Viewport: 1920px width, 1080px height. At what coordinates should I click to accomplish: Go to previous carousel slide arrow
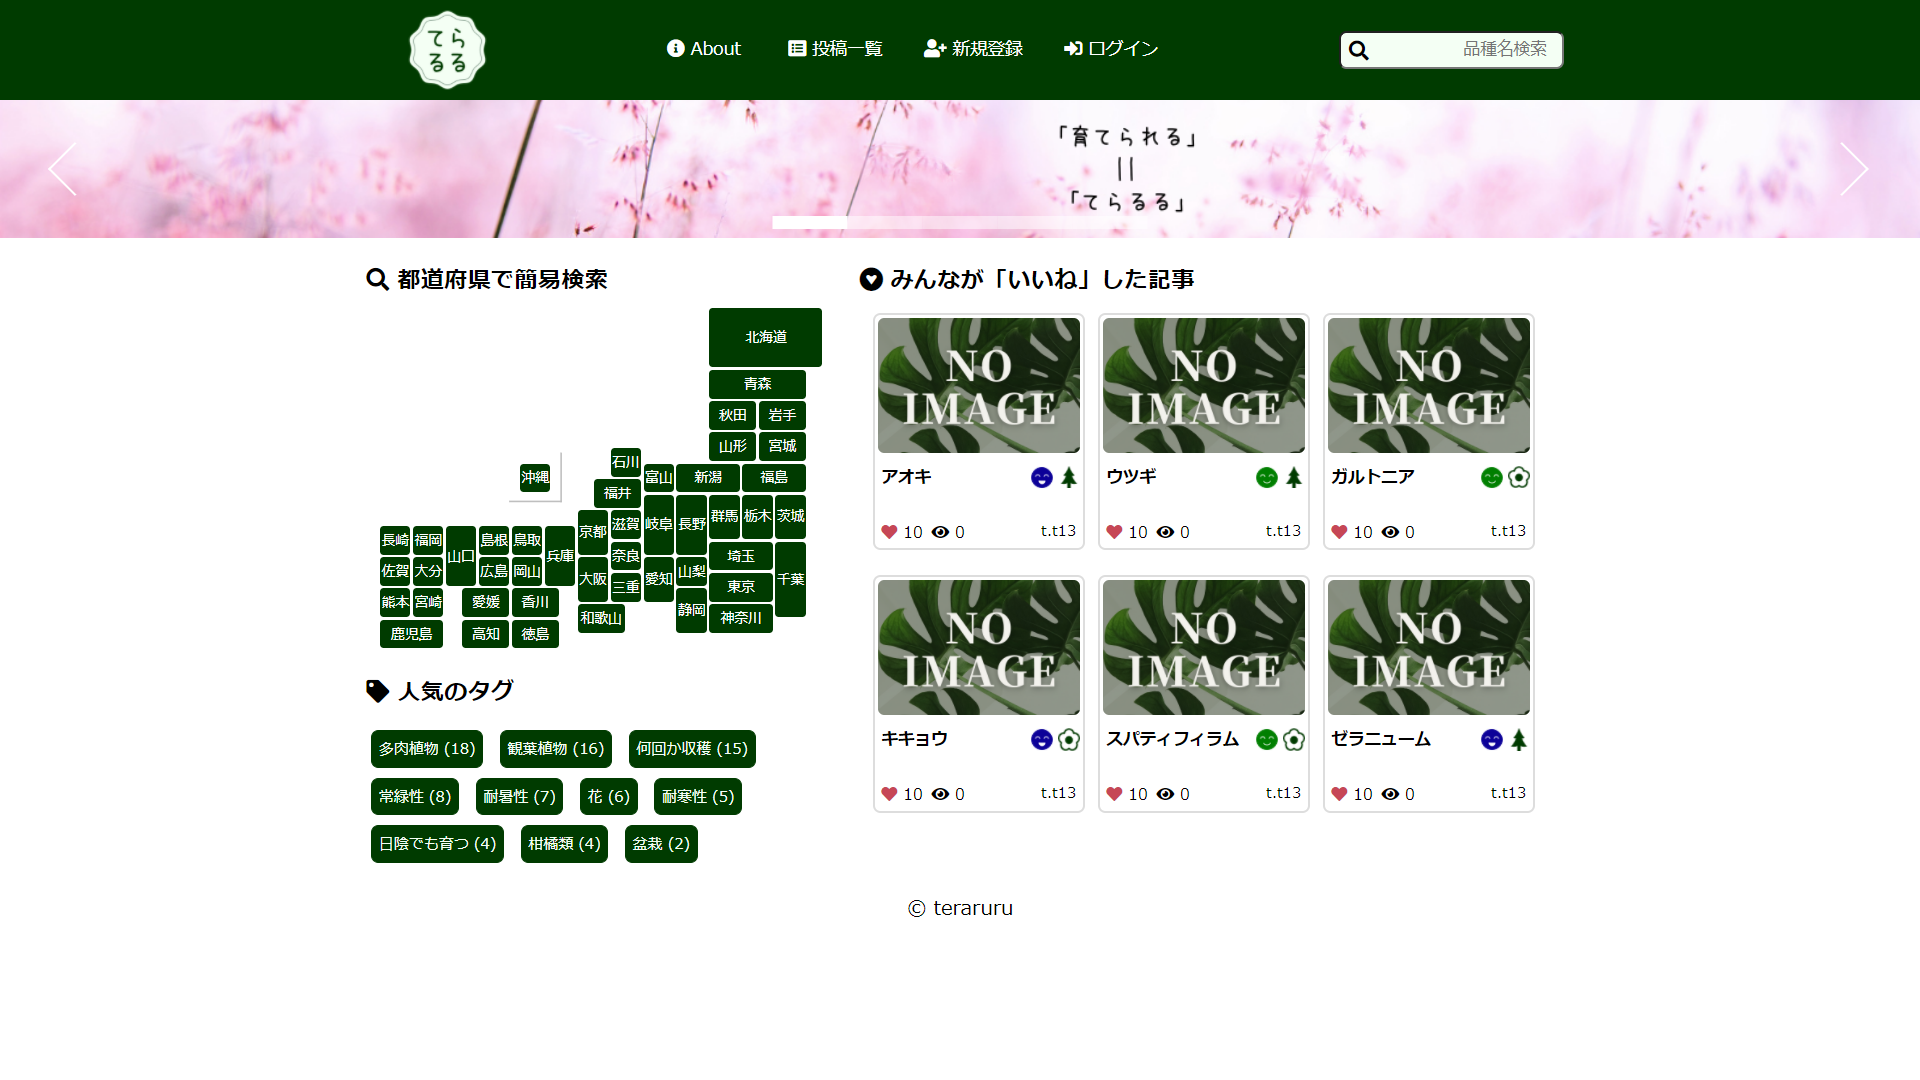pyautogui.click(x=63, y=169)
